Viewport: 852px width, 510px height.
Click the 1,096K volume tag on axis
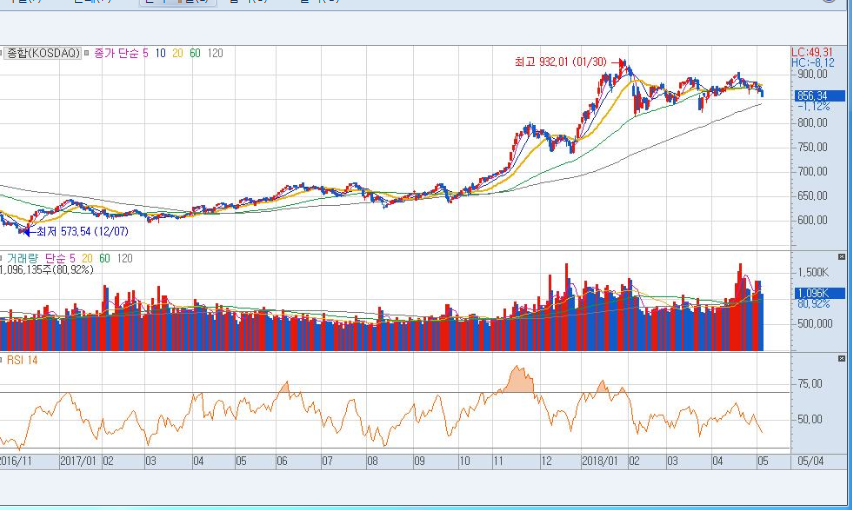coord(810,293)
